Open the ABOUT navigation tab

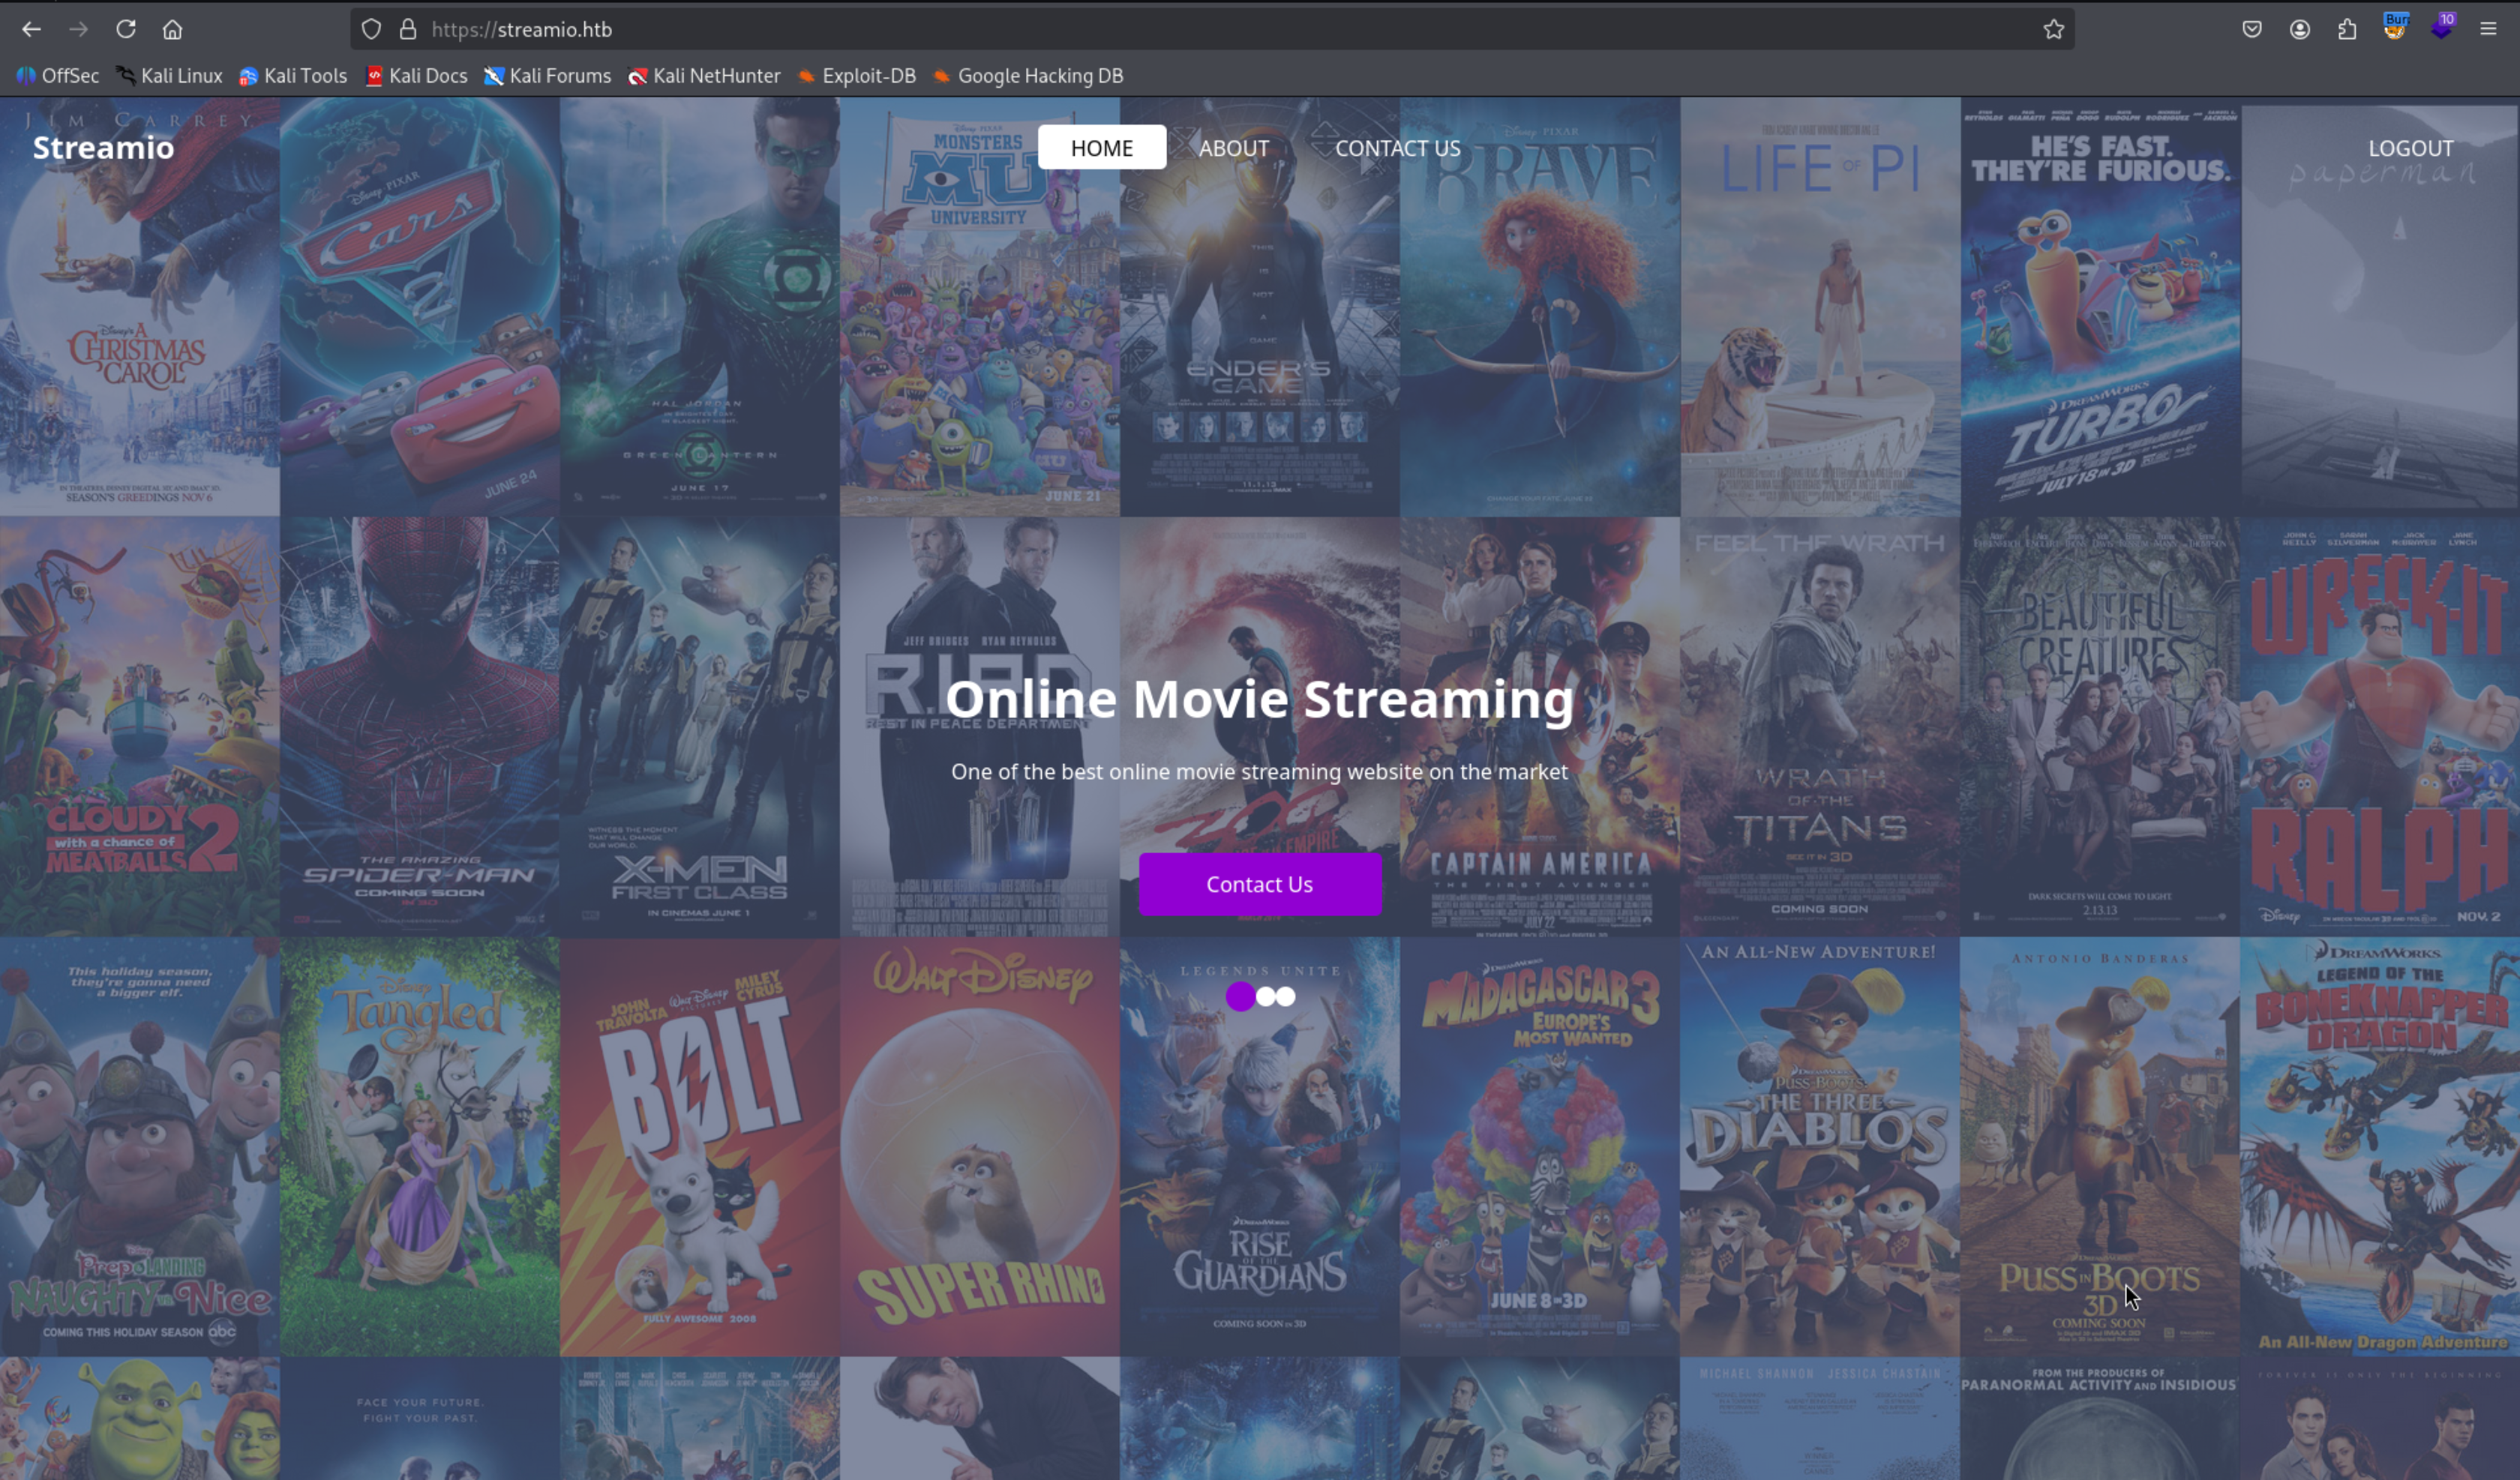coord(1233,148)
